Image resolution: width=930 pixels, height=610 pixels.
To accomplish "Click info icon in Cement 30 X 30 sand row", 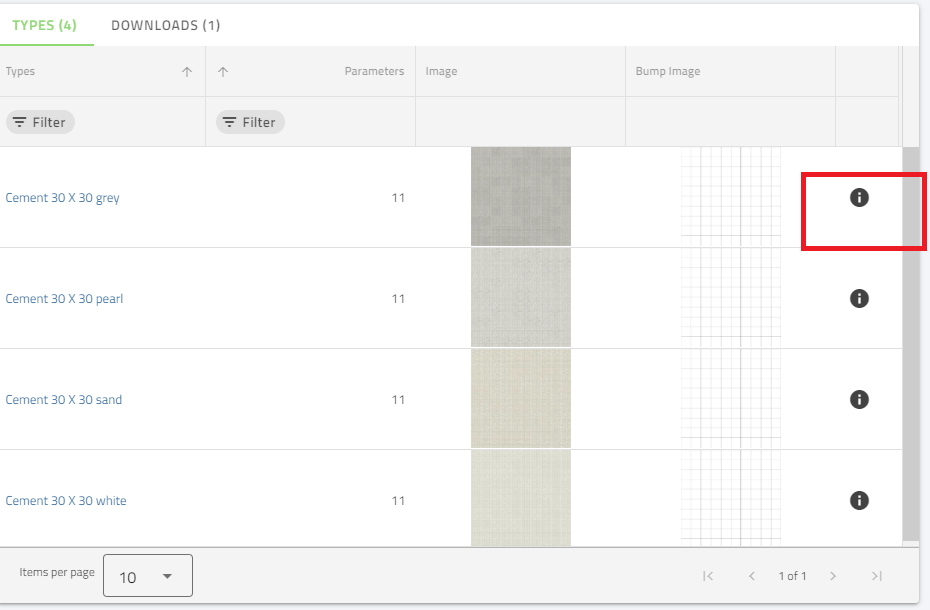I will (x=858, y=399).
